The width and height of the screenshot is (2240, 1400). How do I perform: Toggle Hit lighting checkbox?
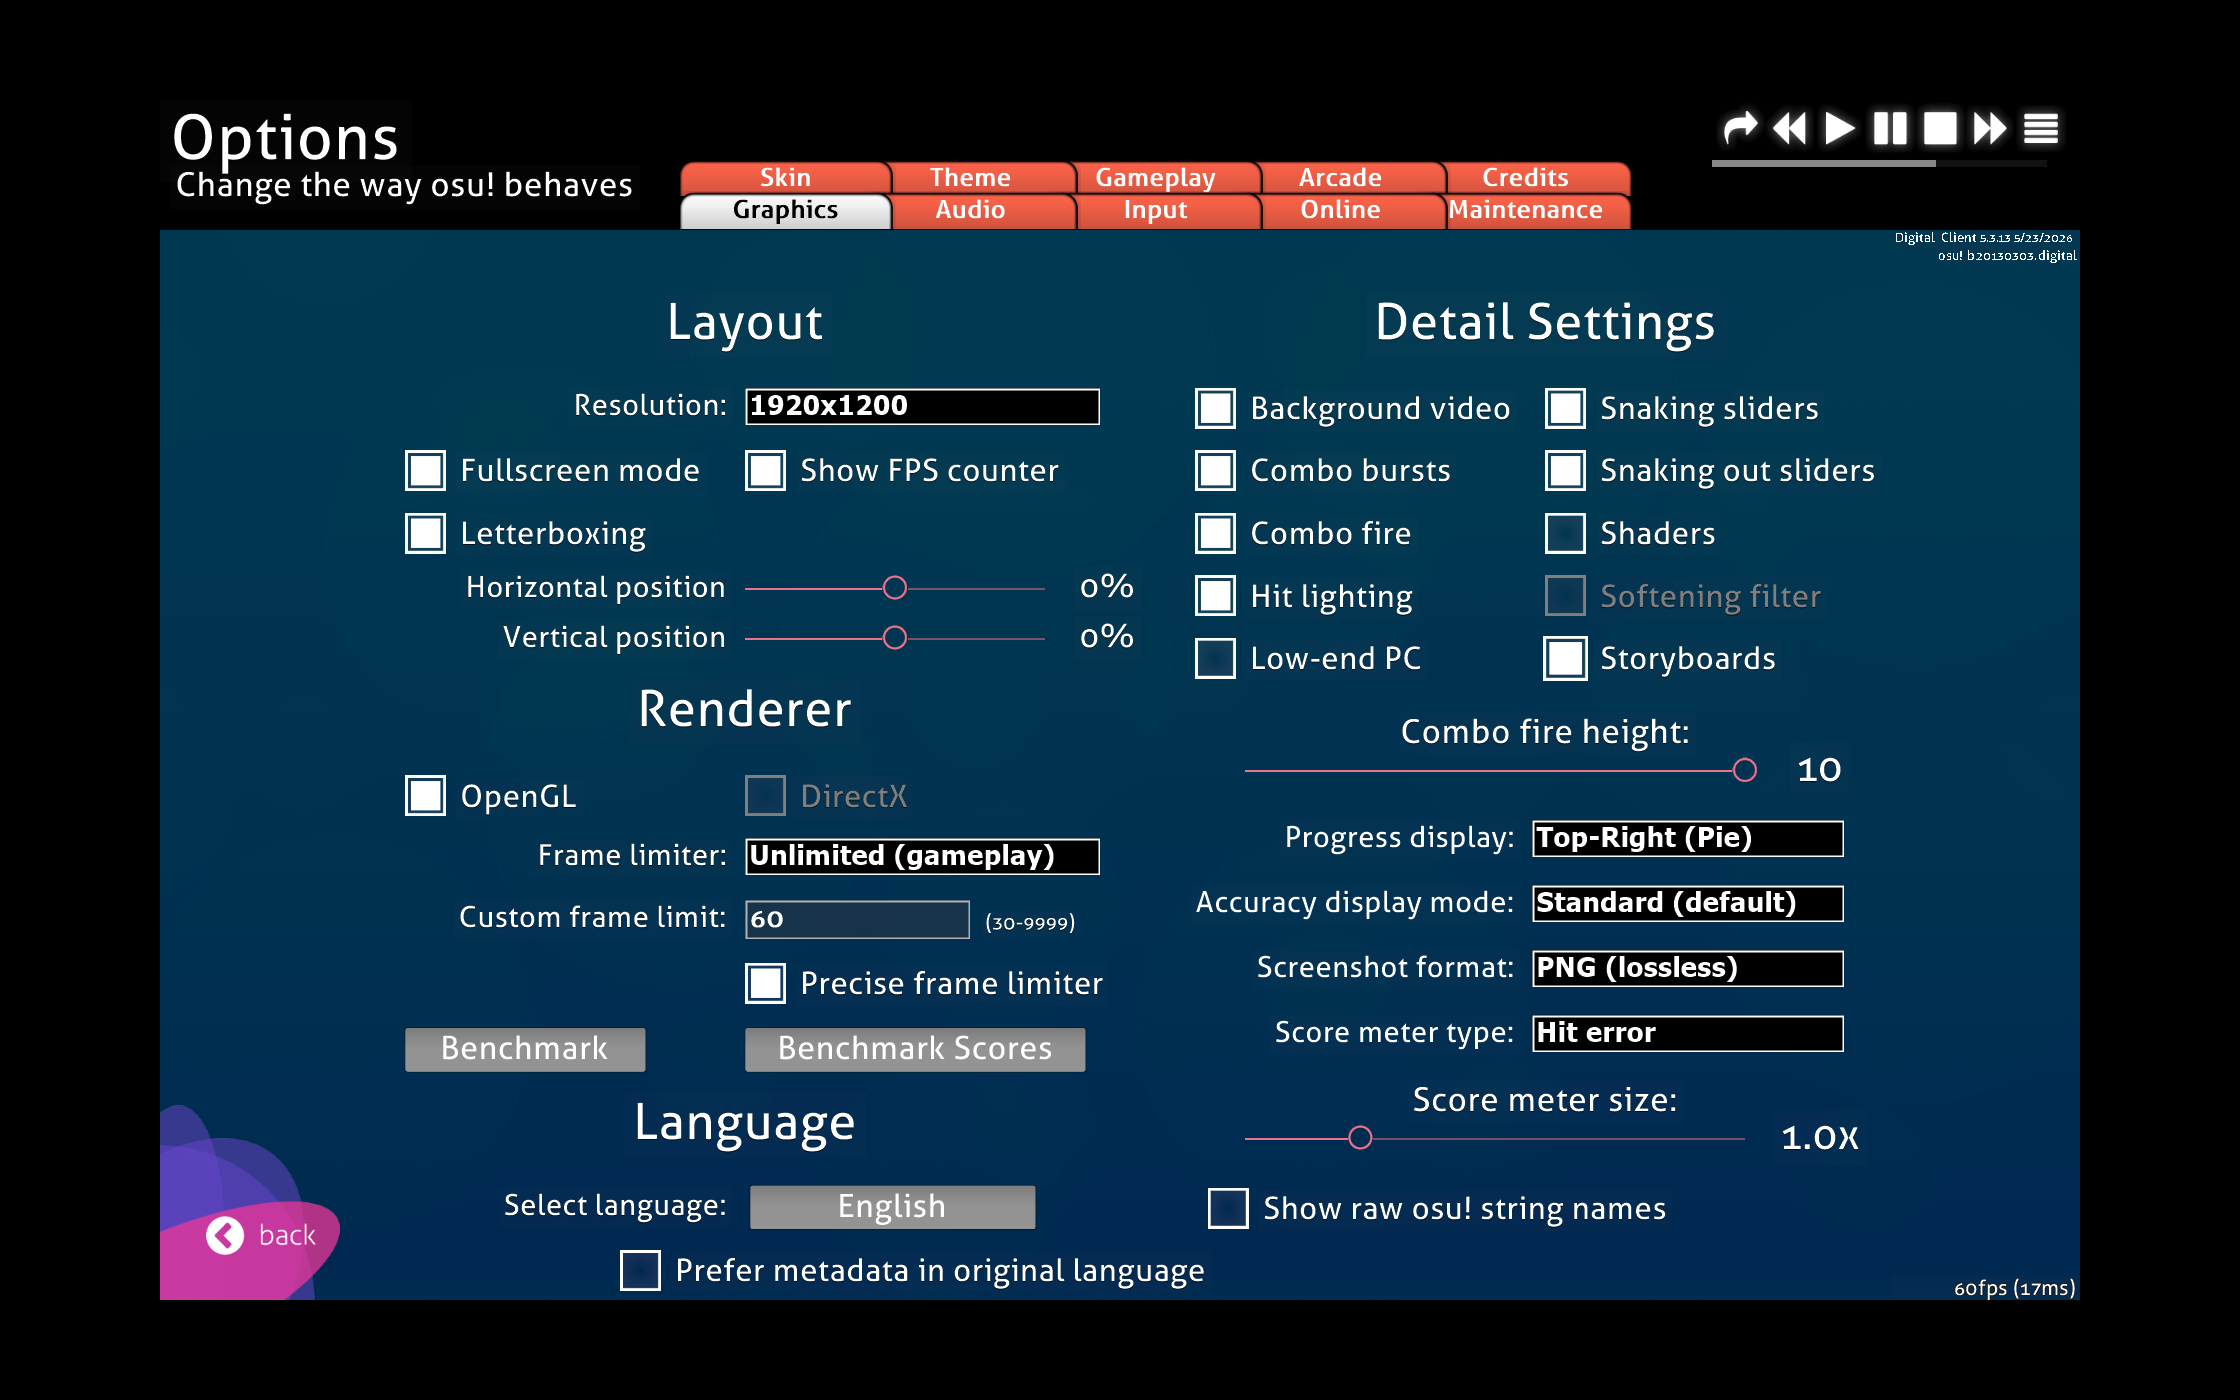(x=1216, y=596)
